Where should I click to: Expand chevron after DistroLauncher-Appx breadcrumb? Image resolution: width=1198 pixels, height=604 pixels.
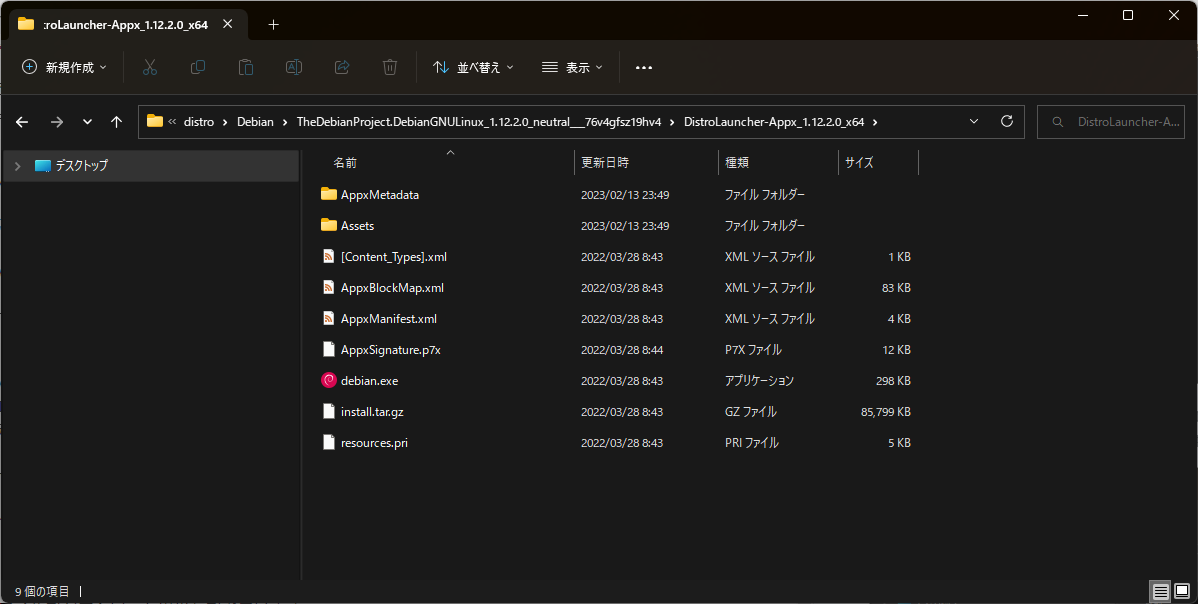tap(875, 122)
